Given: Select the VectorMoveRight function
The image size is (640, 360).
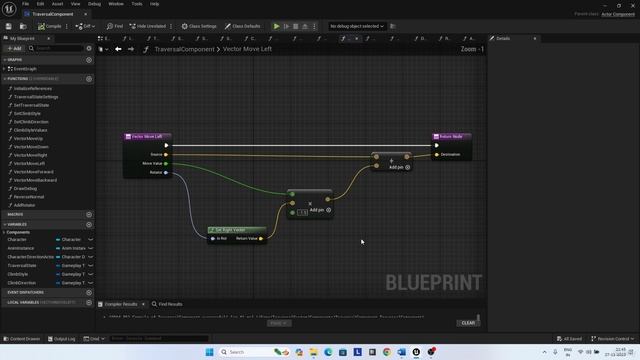Looking at the screenshot, I should (31, 155).
